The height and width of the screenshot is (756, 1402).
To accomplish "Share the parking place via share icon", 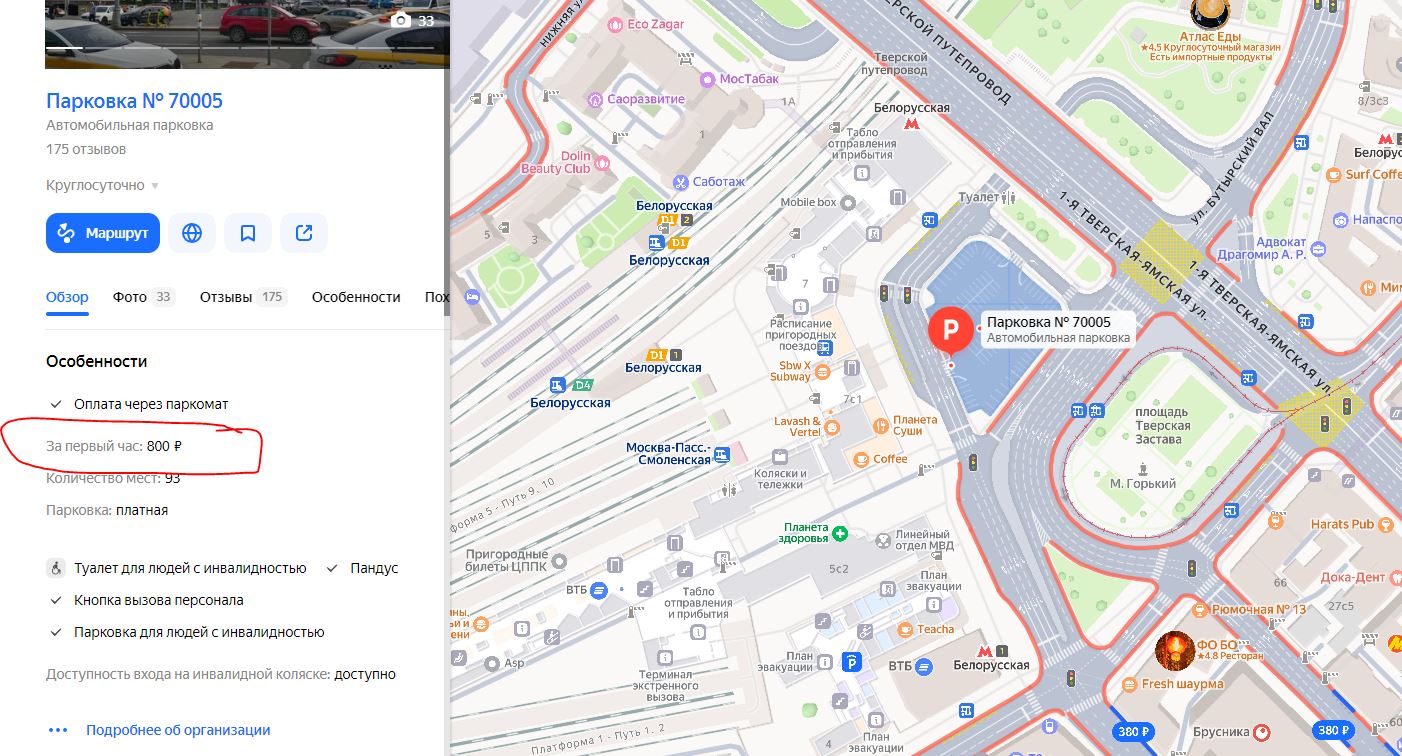I will pos(304,233).
